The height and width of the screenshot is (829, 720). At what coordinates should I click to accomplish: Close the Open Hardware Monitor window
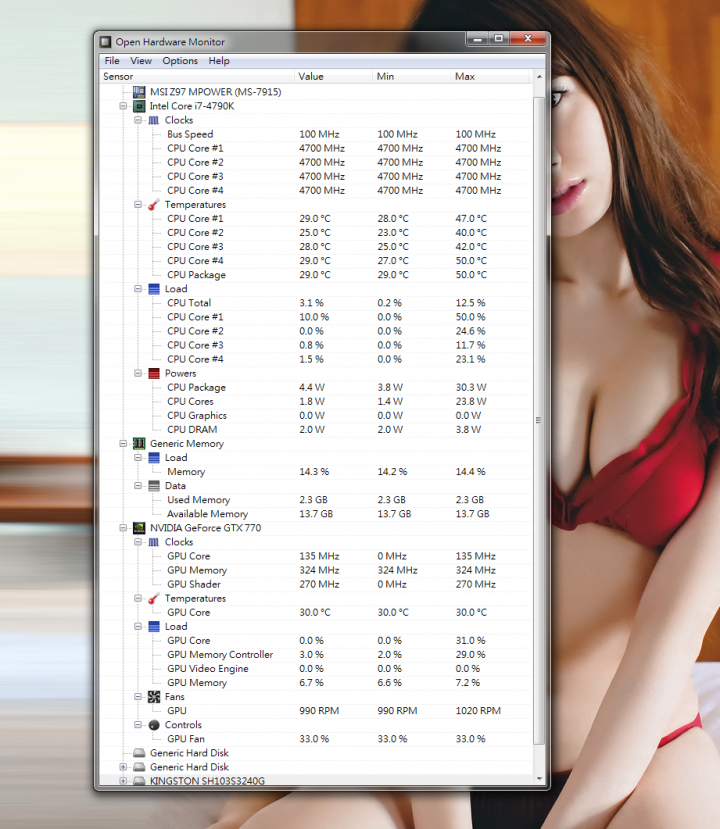coord(528,39)
